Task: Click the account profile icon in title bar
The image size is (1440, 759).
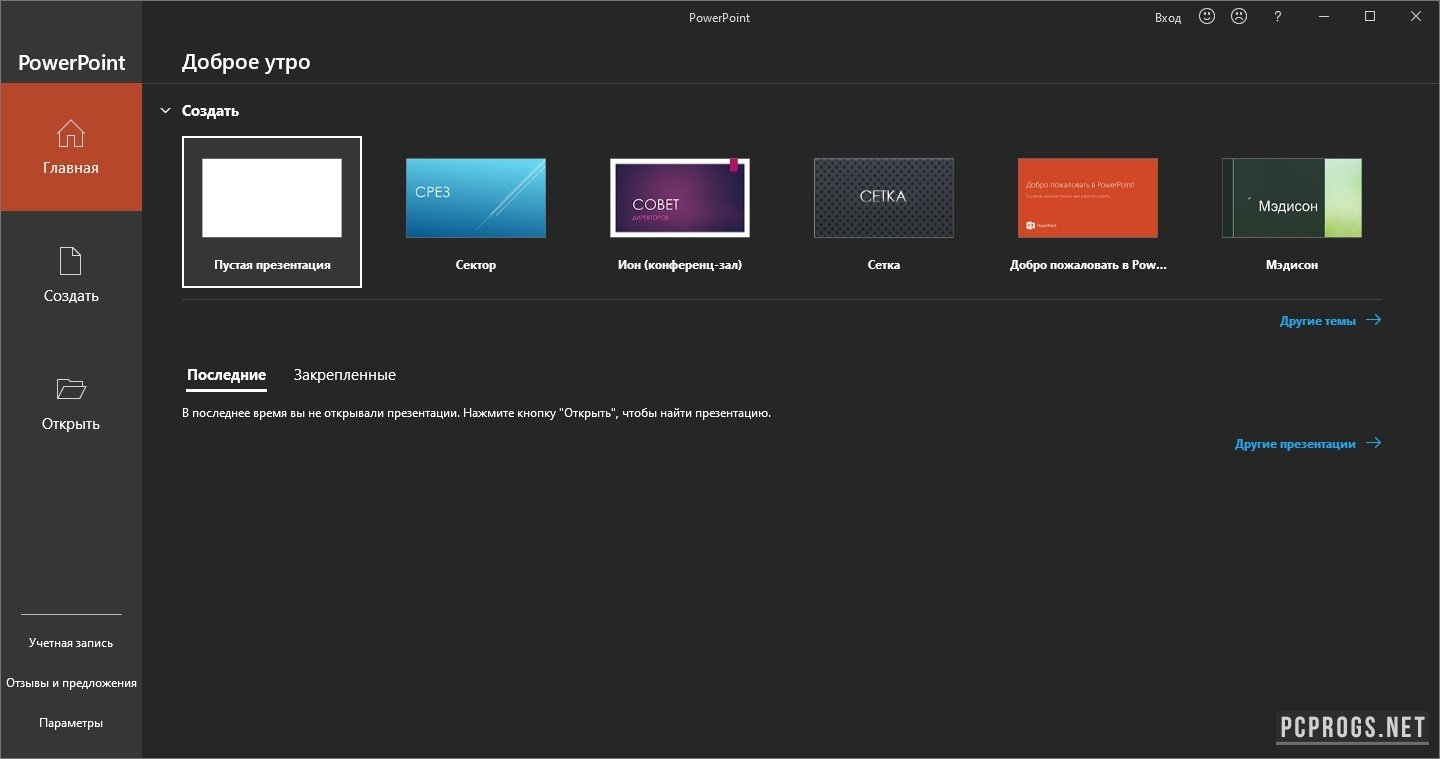Action: [1239, 16]
